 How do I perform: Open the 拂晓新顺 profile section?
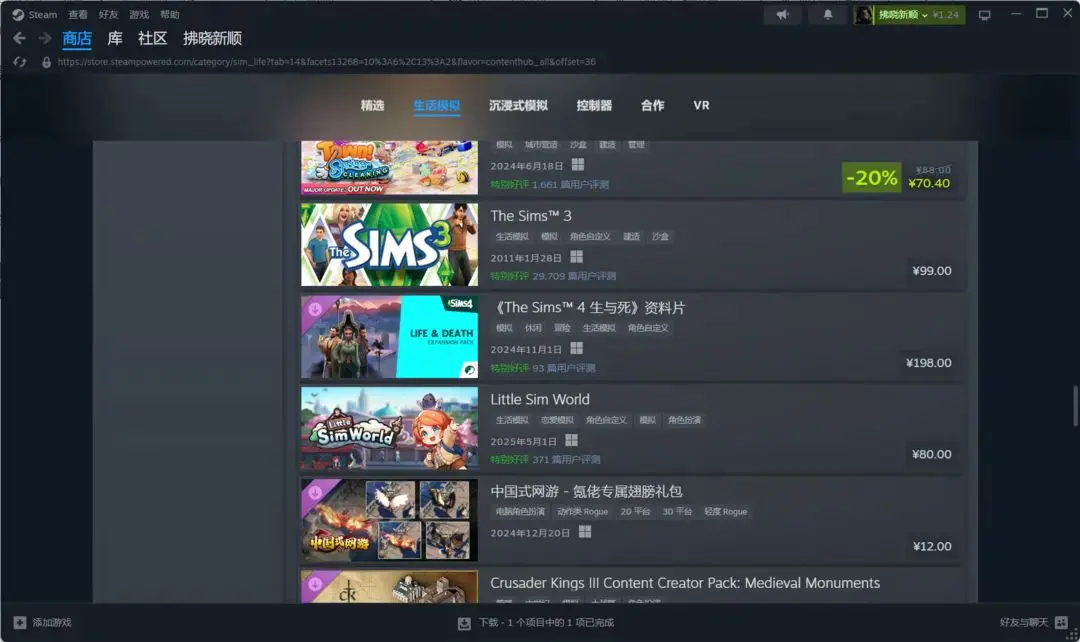[x=213, y=39]
